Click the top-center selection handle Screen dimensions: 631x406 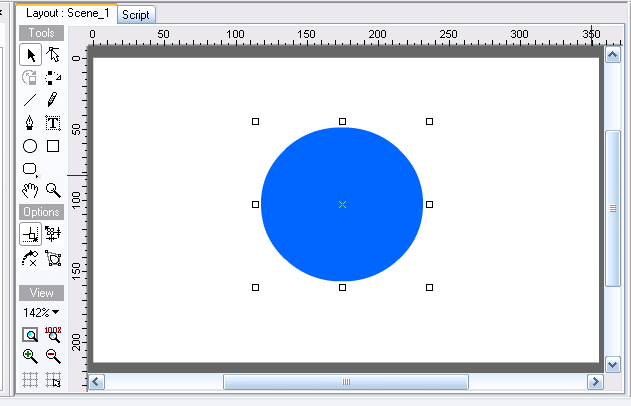point(342,122)
